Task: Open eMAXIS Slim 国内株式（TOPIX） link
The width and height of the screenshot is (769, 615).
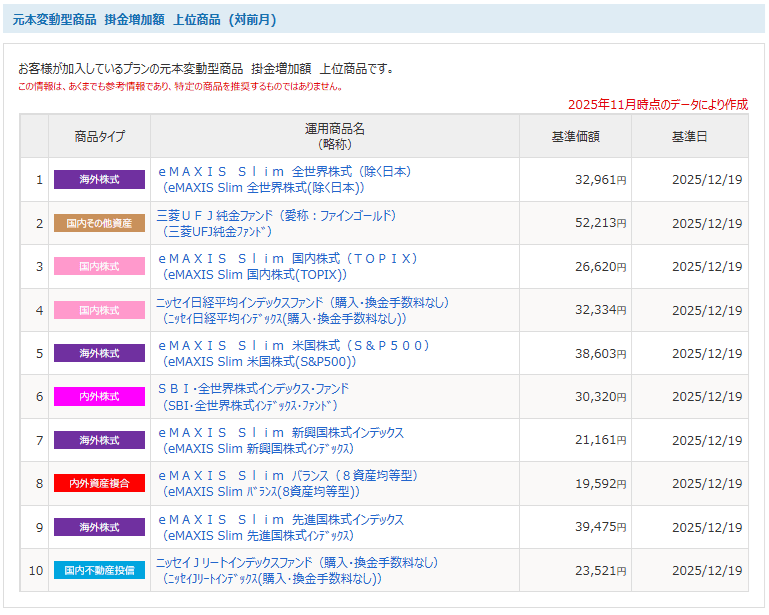Action: click(x=288, y=259)
